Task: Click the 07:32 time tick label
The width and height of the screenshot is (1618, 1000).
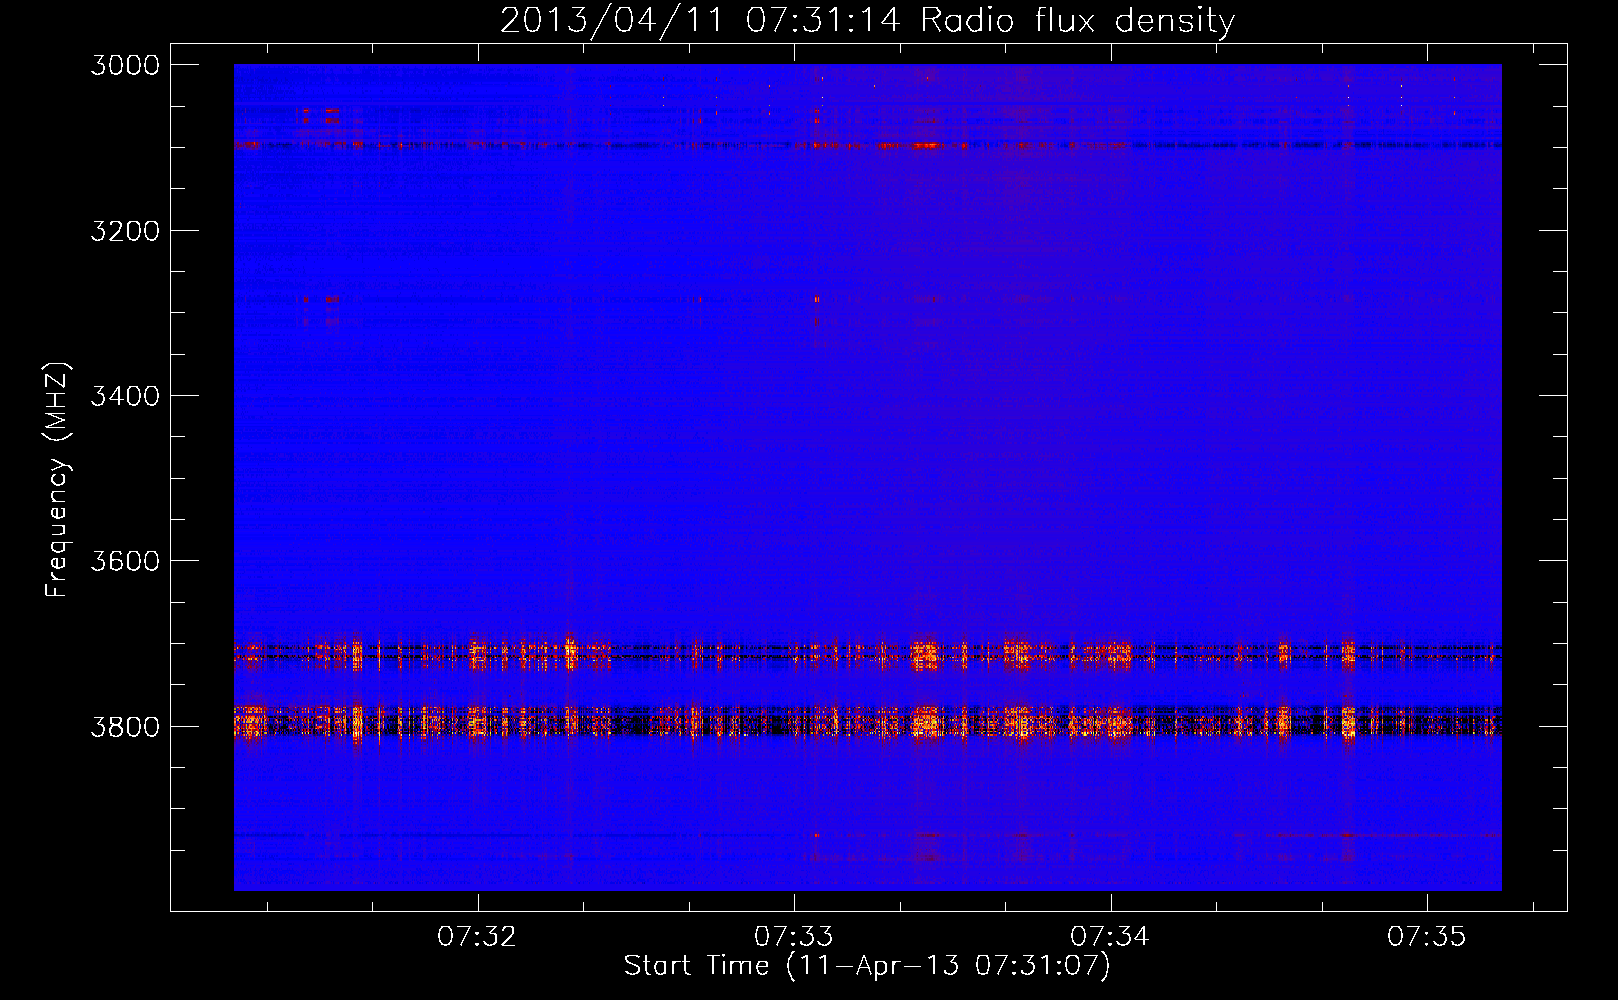Action: coord(477,936)
